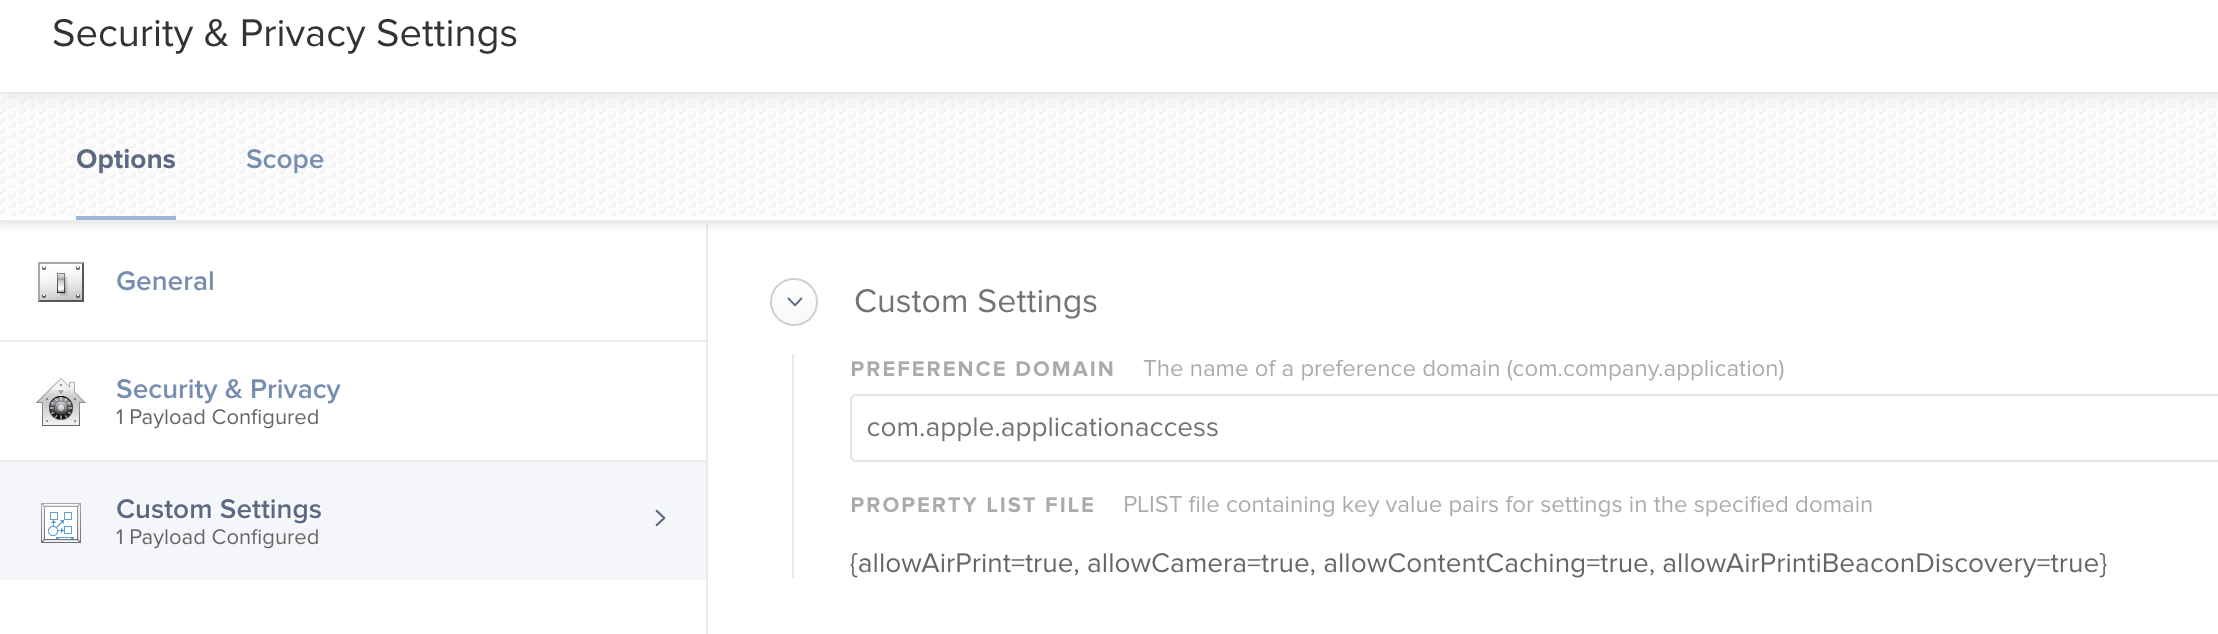Click "1 Payload Configured" under Security & Privacy
Viewport: 2218px width, 634px height.
(217, 417)
